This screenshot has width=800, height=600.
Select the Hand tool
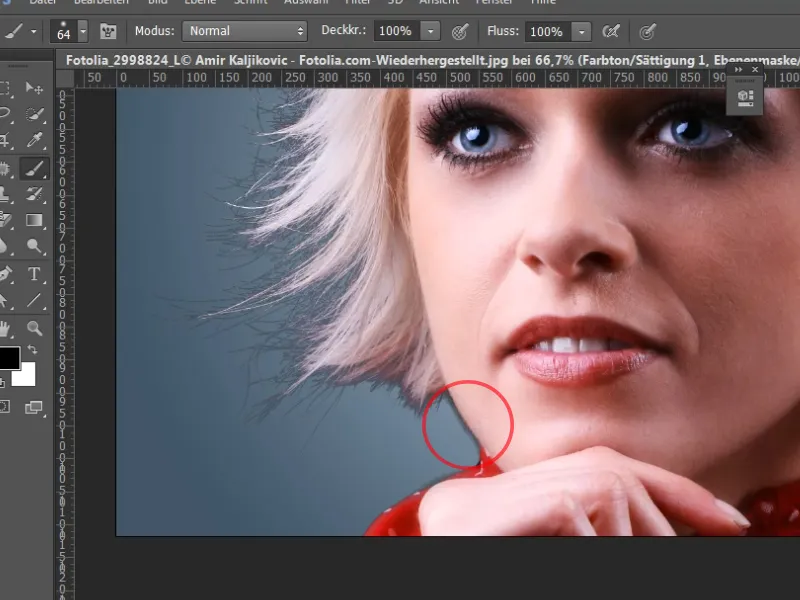5,328
